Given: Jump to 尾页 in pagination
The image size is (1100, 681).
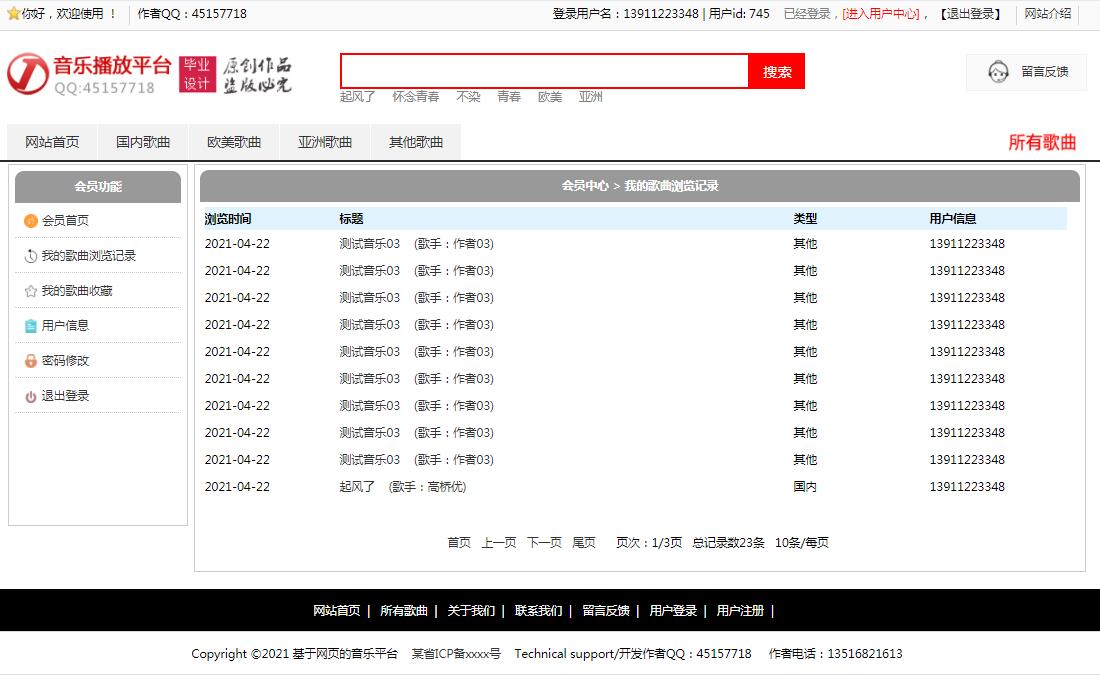Looking at the screenshot, I should (x=584, y=543).
